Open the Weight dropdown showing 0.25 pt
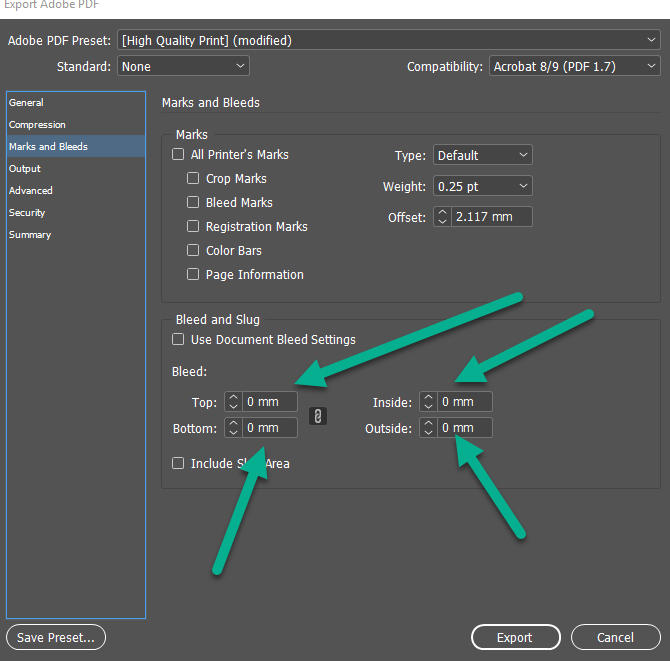 point(483,186)
